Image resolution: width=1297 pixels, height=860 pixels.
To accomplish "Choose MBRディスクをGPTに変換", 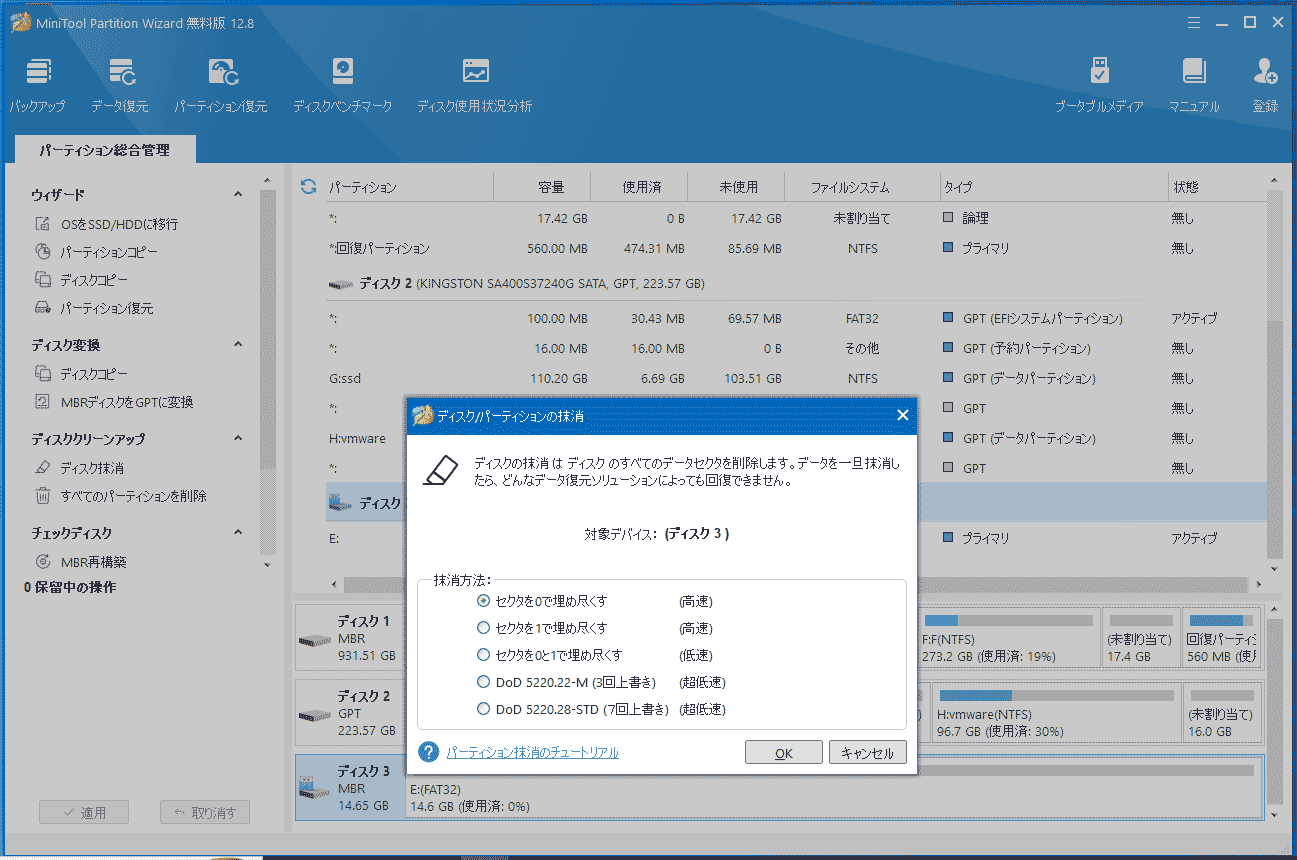I will [x=114, y=402].
